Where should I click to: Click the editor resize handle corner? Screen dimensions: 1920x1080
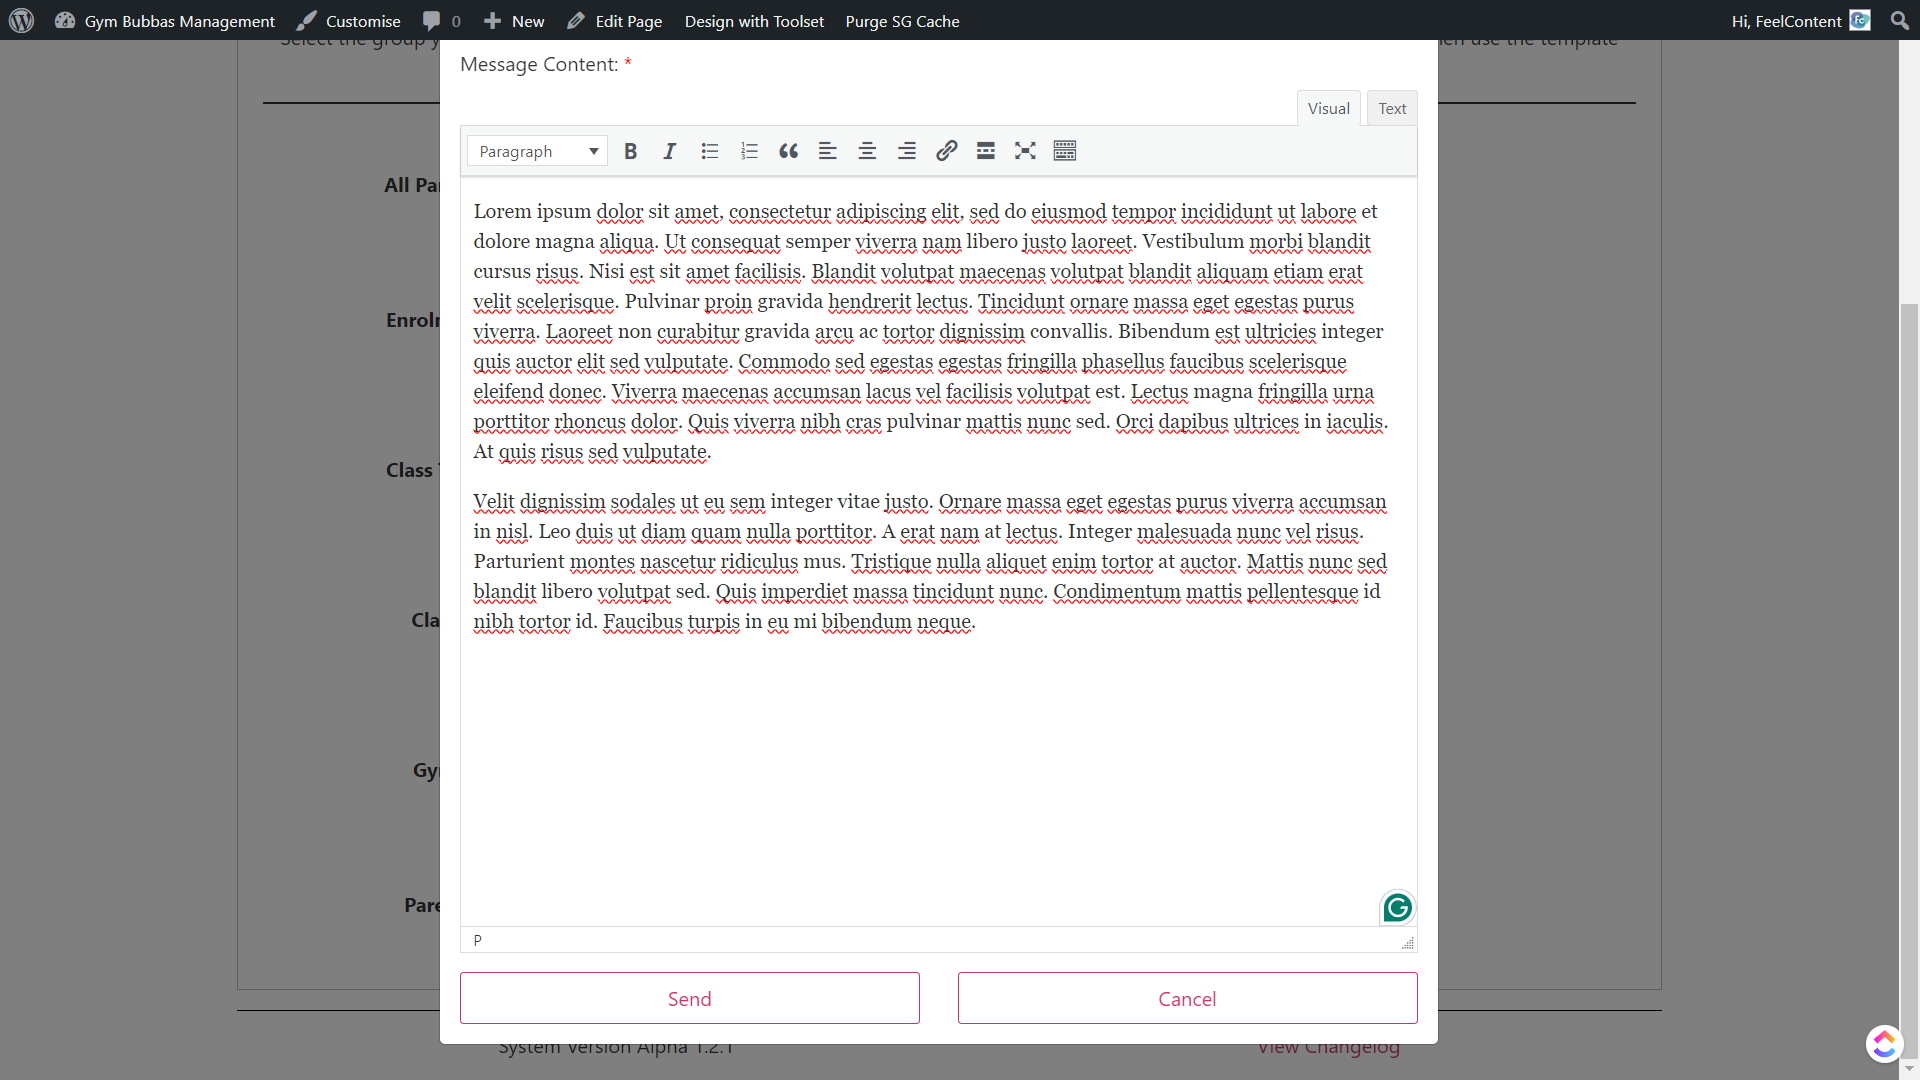point(1408,943)
